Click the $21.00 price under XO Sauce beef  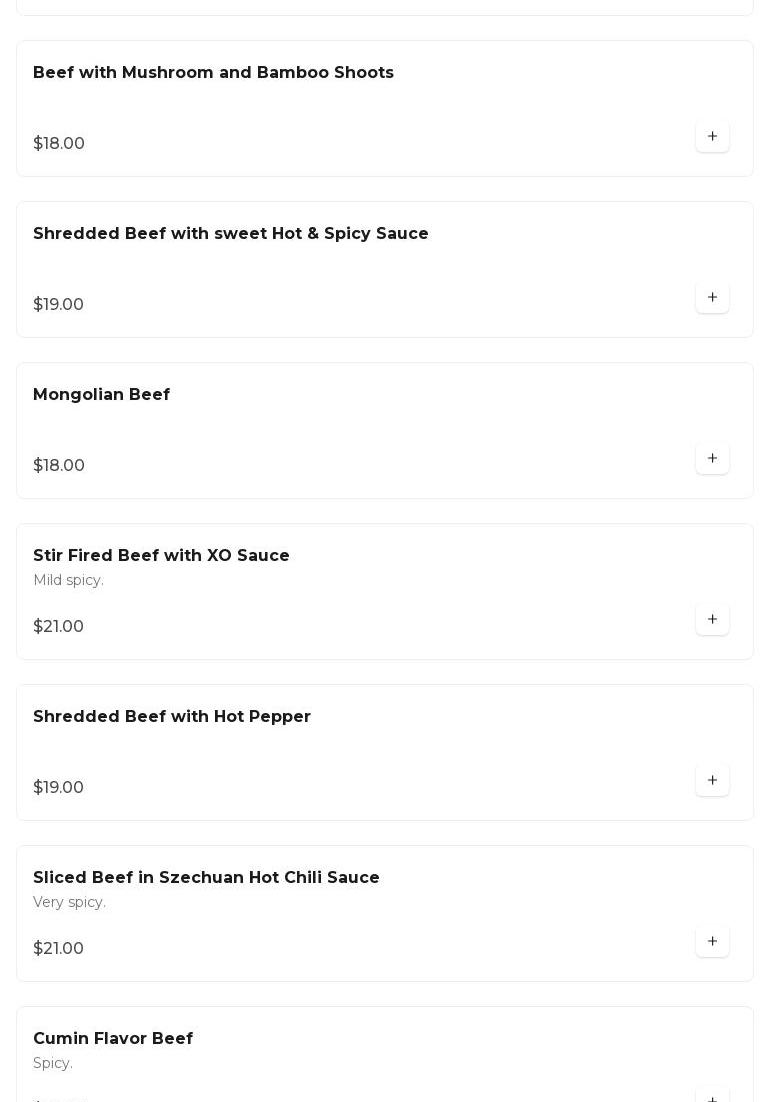coord(58,627)
